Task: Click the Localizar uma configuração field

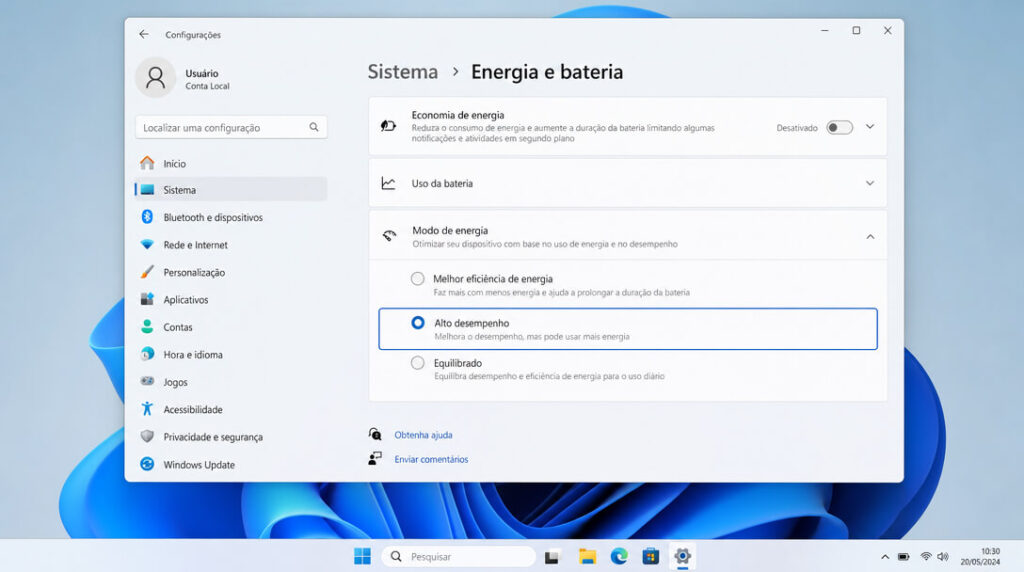Action: pos(231,127)
